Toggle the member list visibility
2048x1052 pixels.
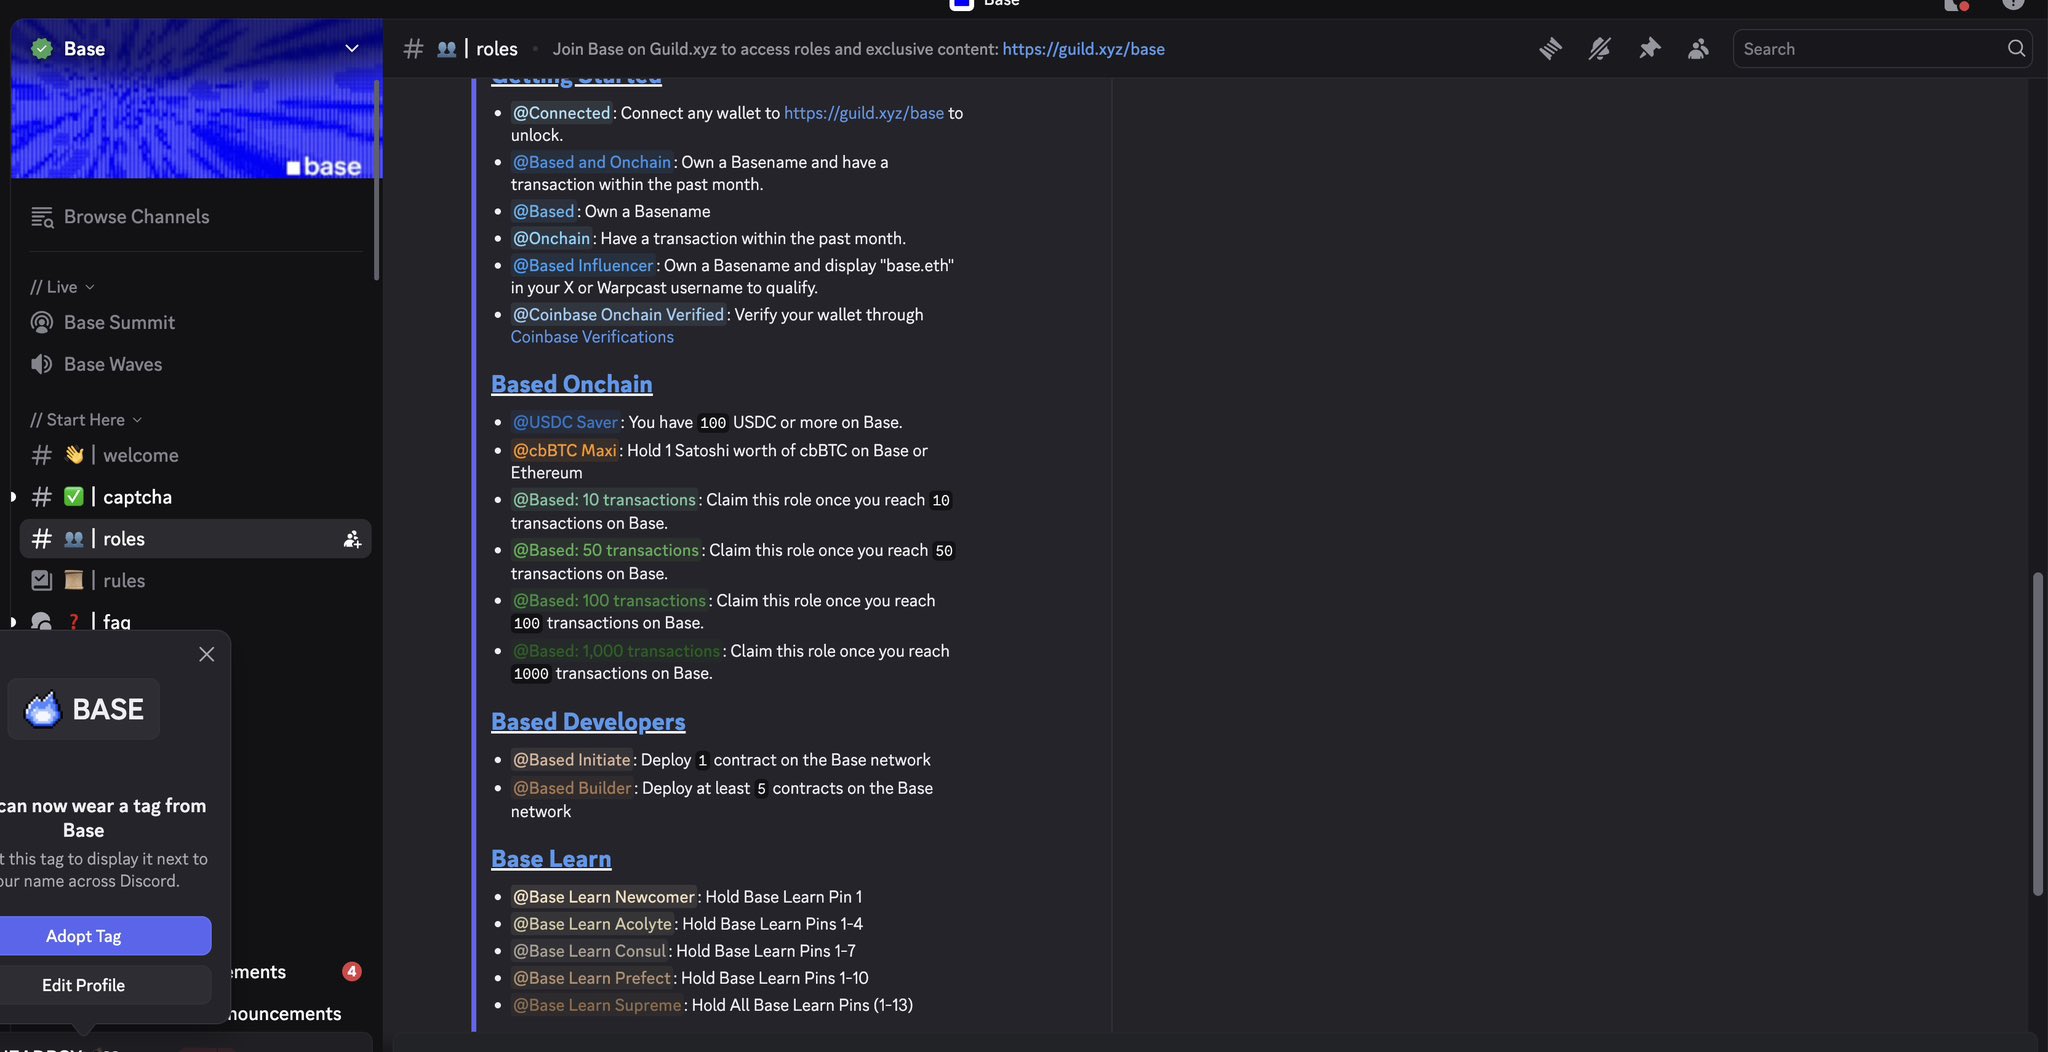point(1698,48)
